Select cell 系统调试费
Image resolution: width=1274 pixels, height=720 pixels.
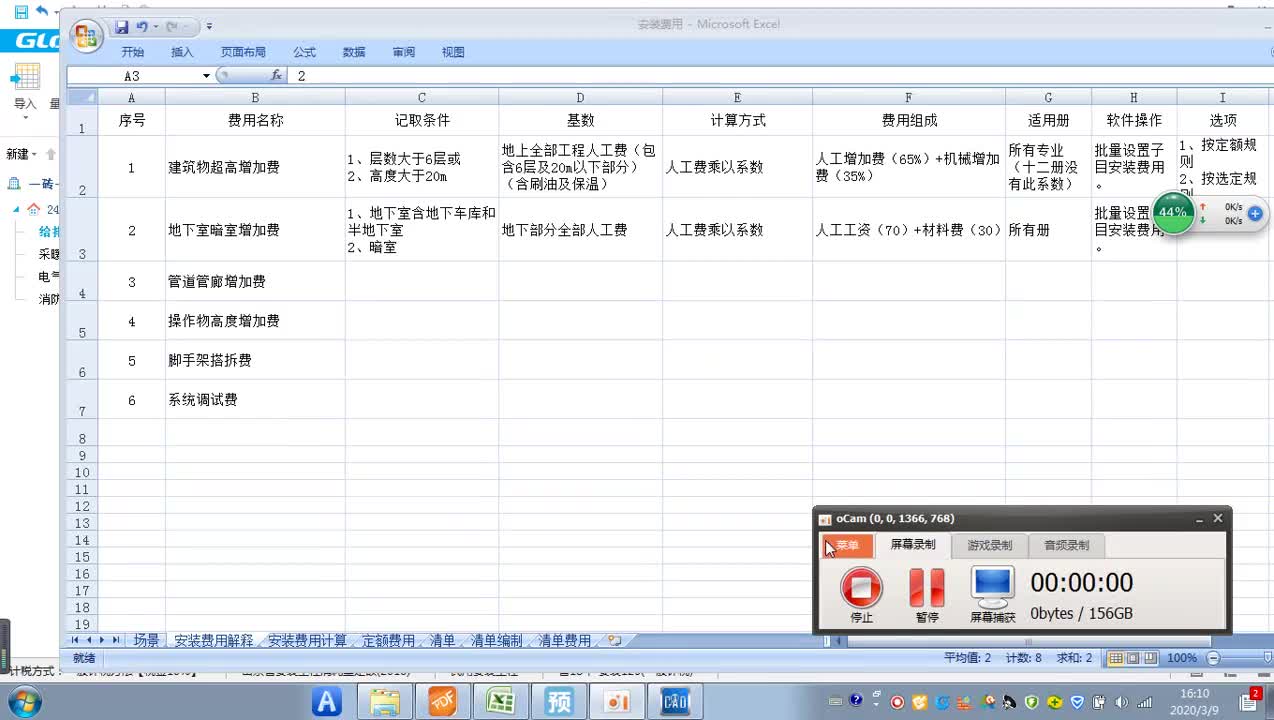click(x=255, y=400)
